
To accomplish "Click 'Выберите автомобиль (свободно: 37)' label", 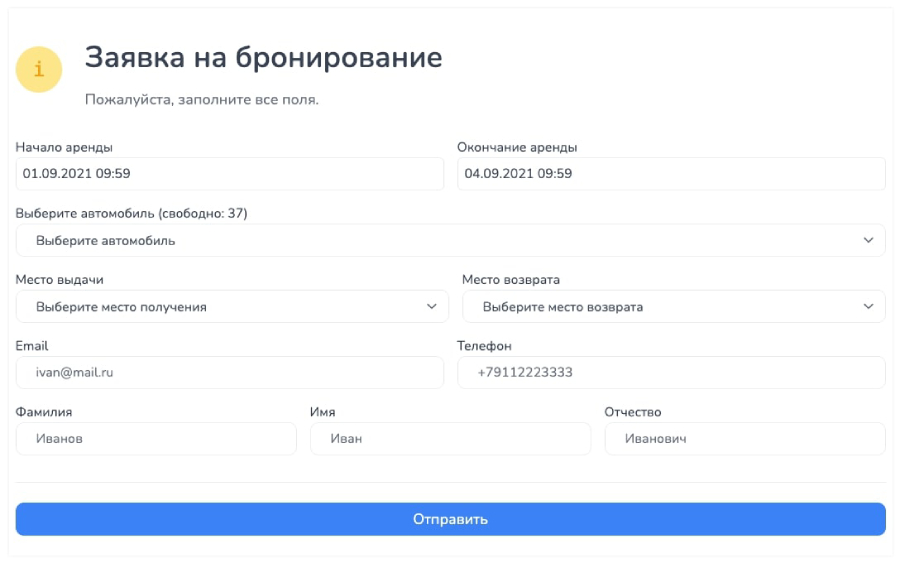I will click(131, 213).
